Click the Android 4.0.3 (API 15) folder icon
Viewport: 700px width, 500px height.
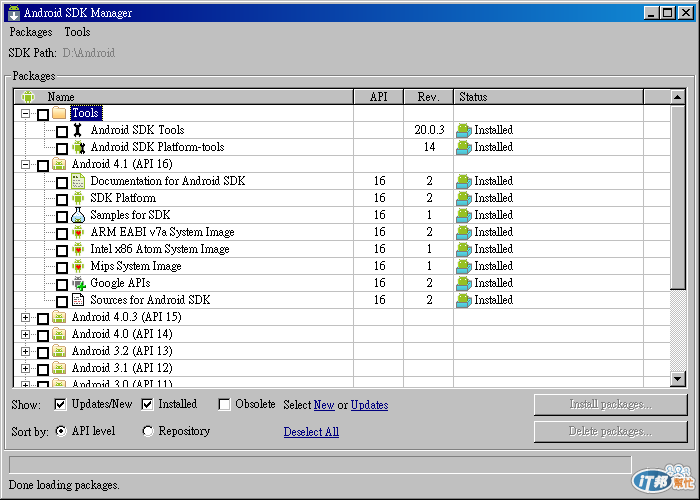[x=59, y=317]
